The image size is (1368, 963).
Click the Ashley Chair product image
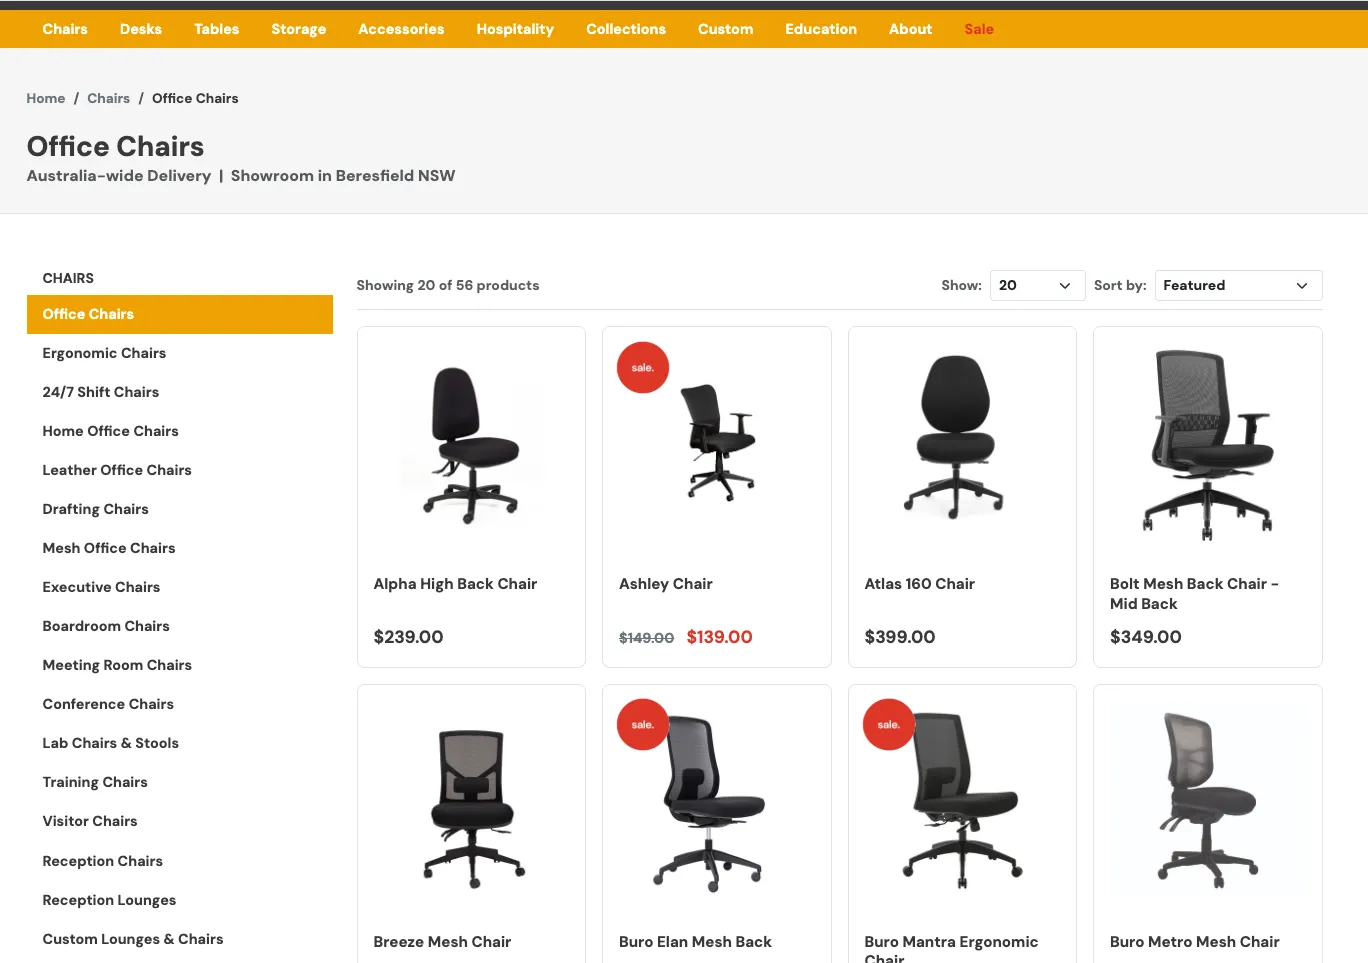pos(717,443)
